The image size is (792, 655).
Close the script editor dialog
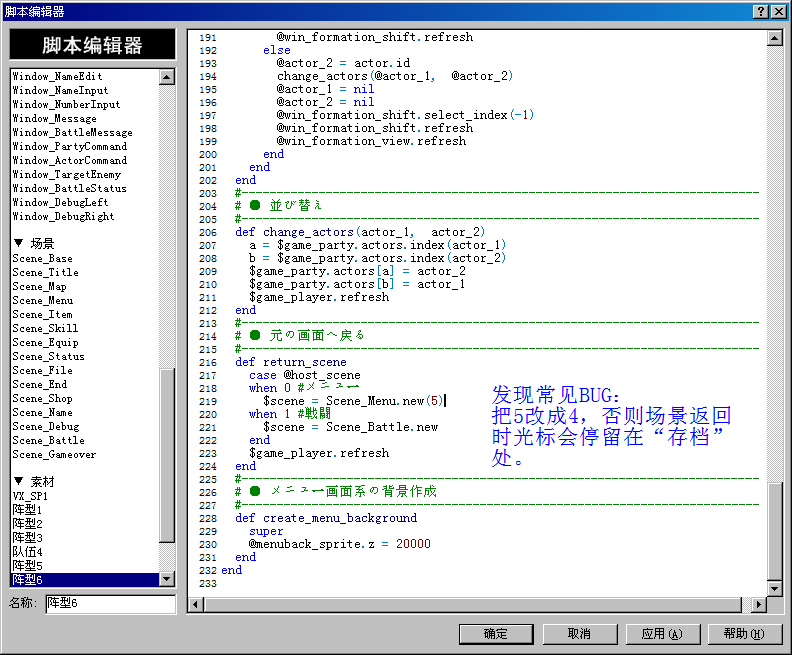(x=779, y=12)
